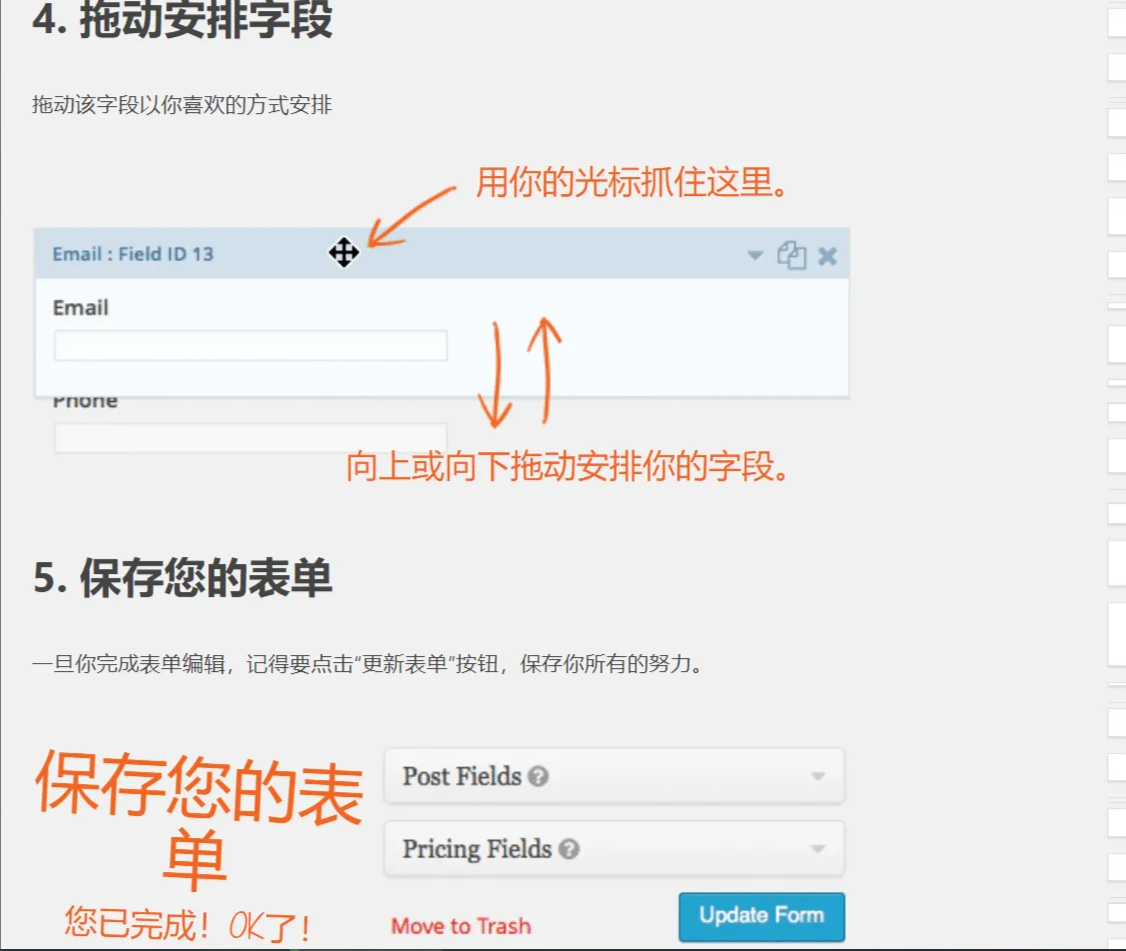
Task: Click the Email text input box
Action: tap(251, 345)
